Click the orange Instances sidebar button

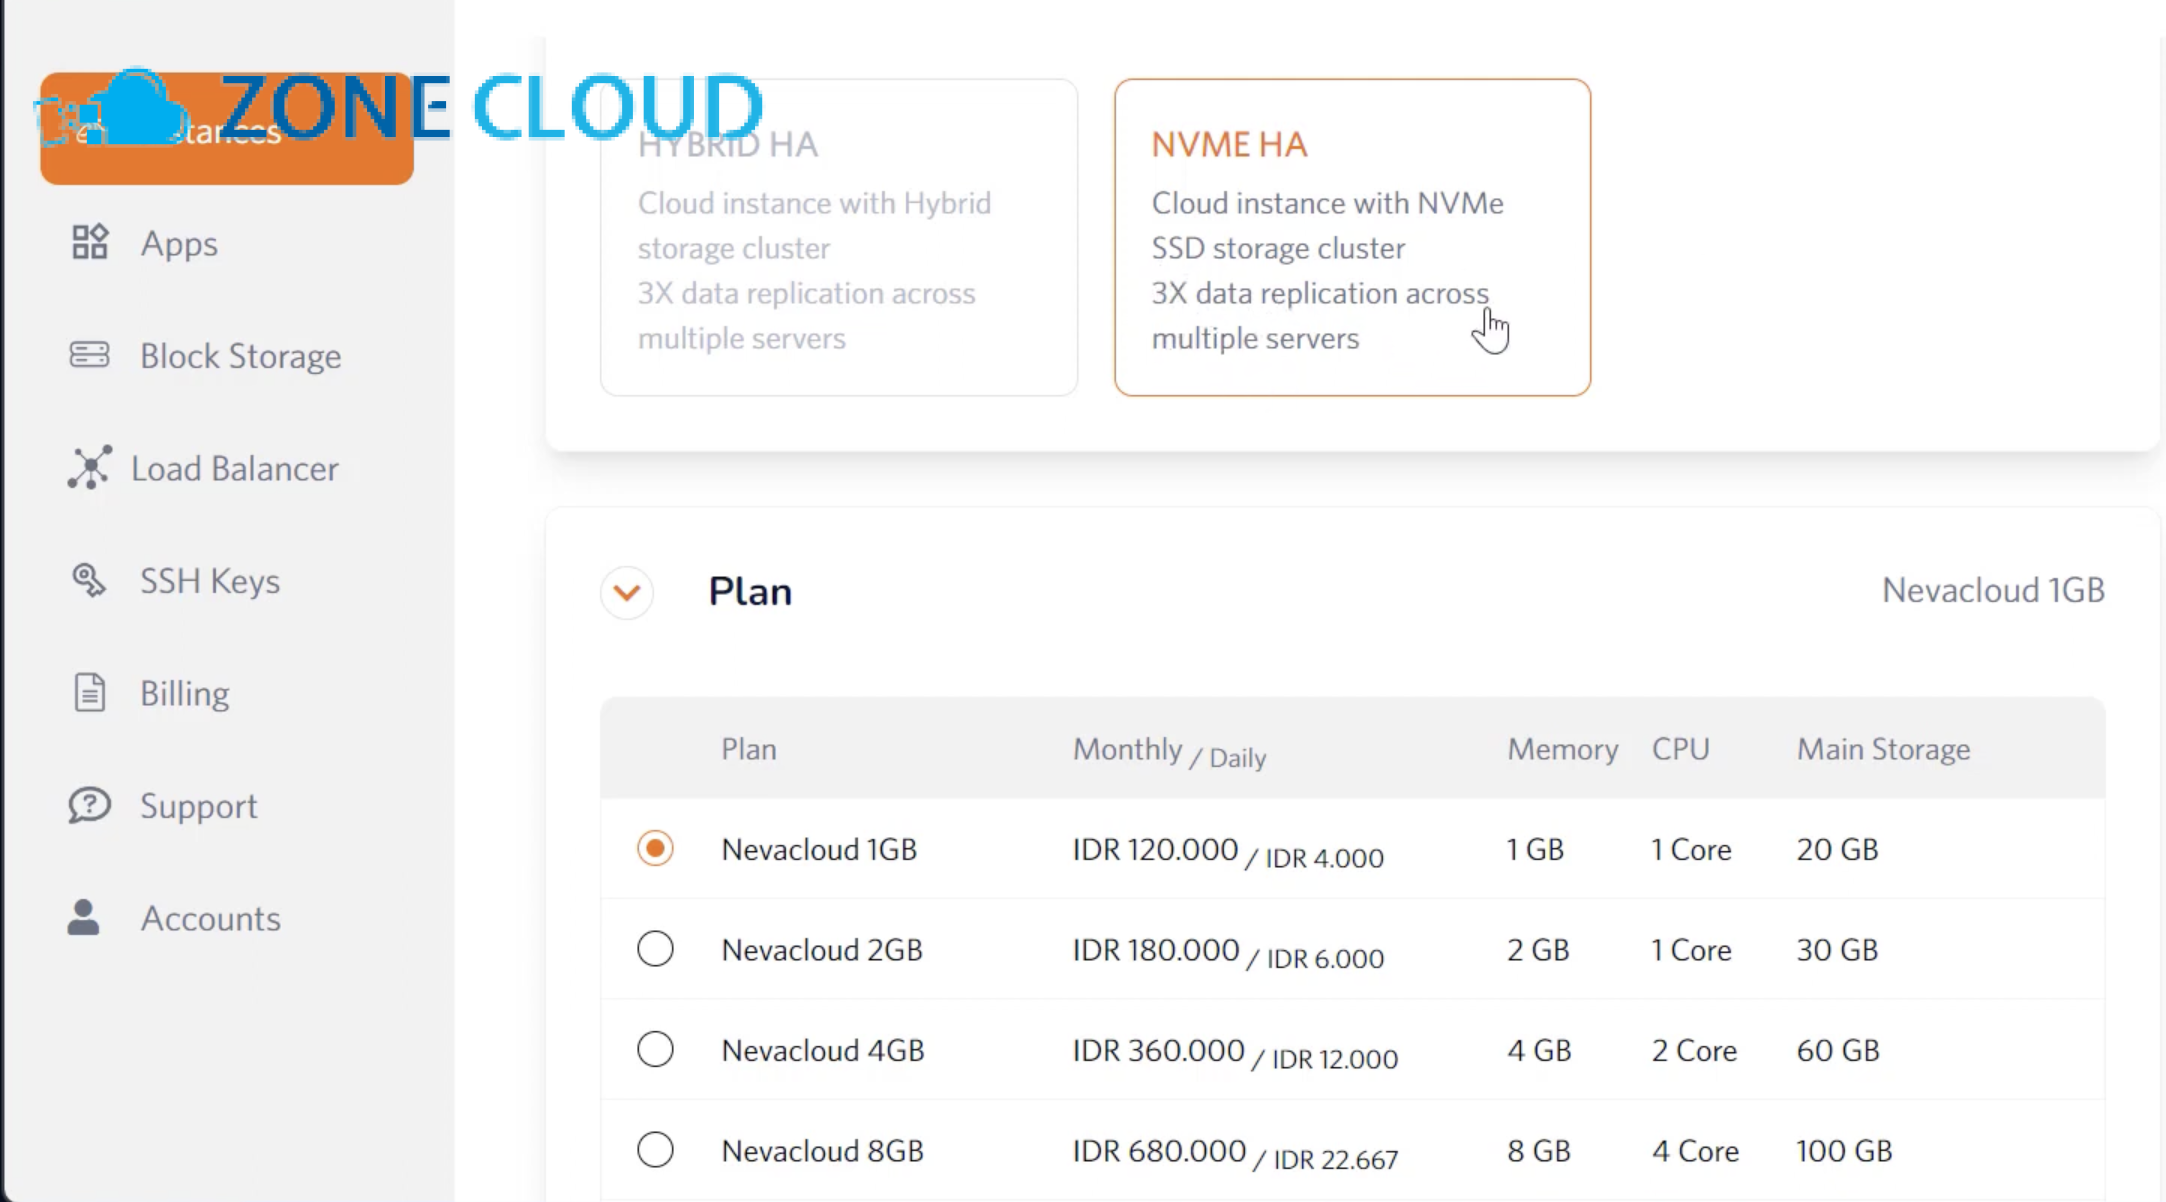click(227, 128)
